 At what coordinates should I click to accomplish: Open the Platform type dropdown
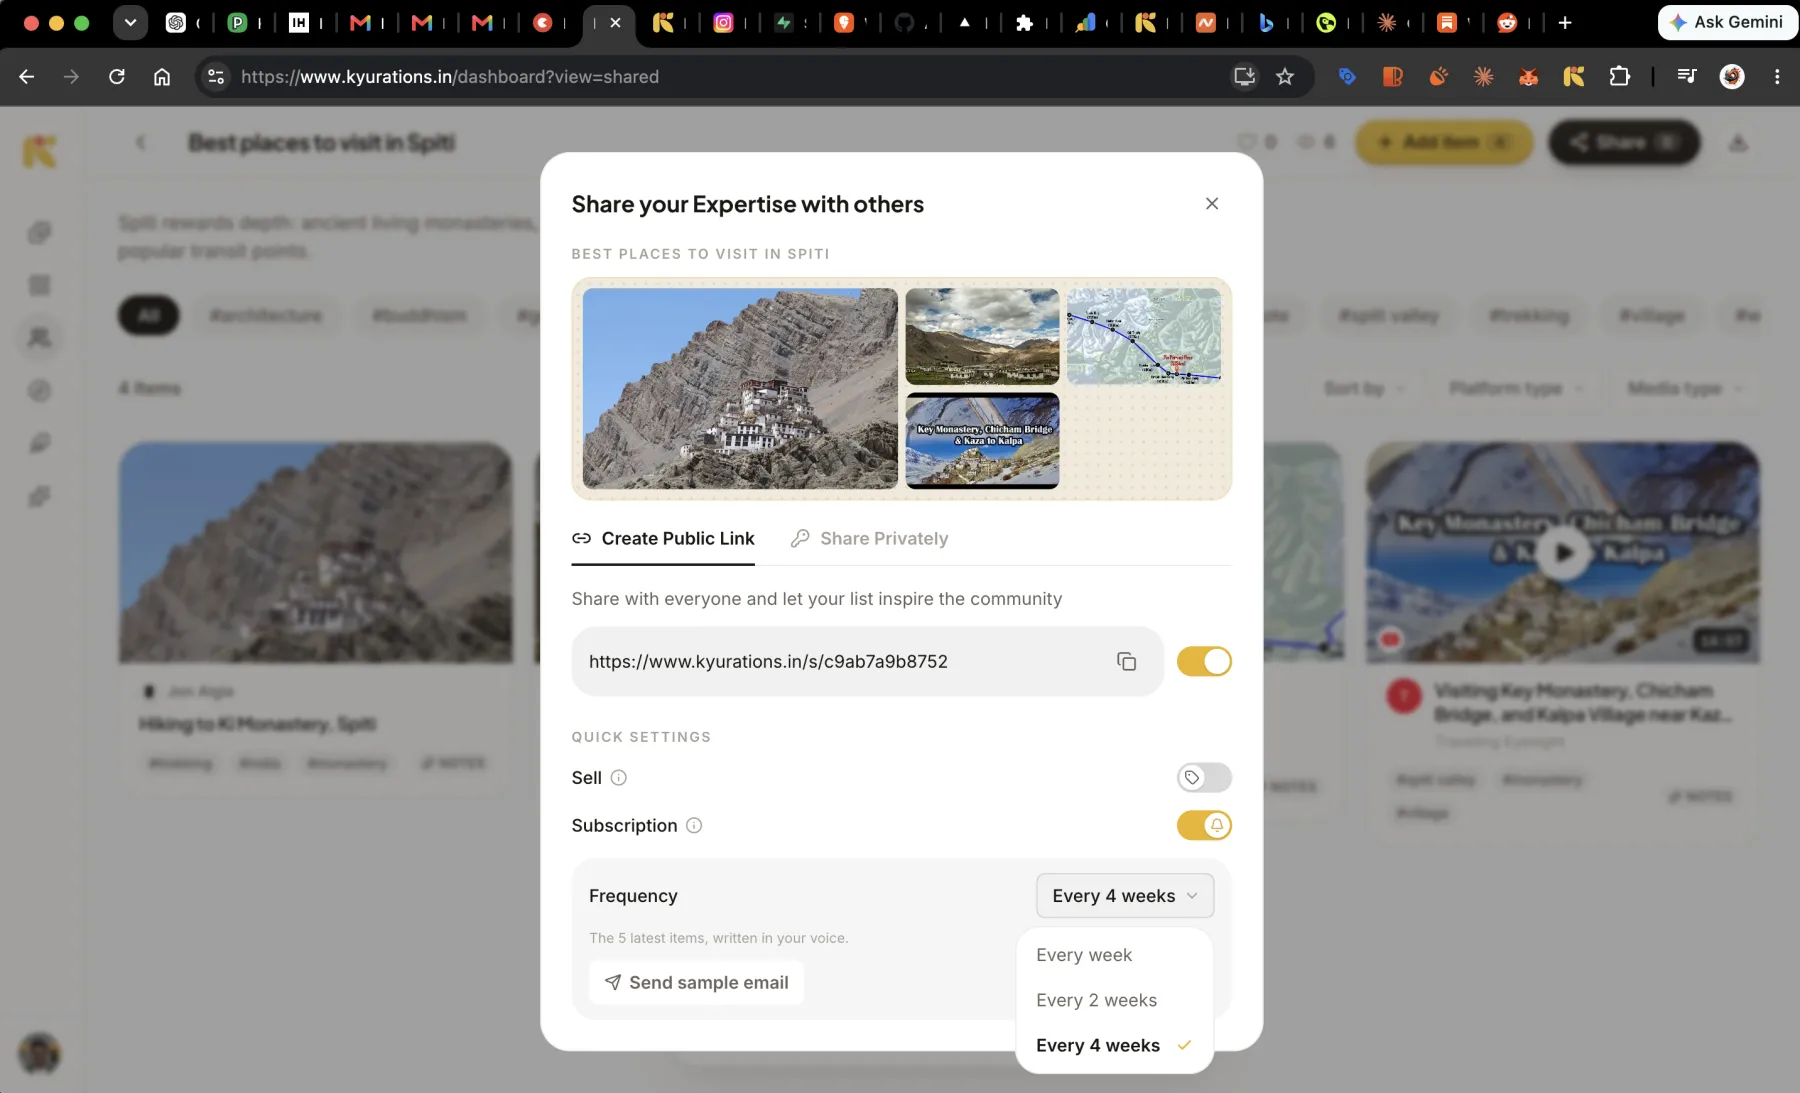[1516, 389]
